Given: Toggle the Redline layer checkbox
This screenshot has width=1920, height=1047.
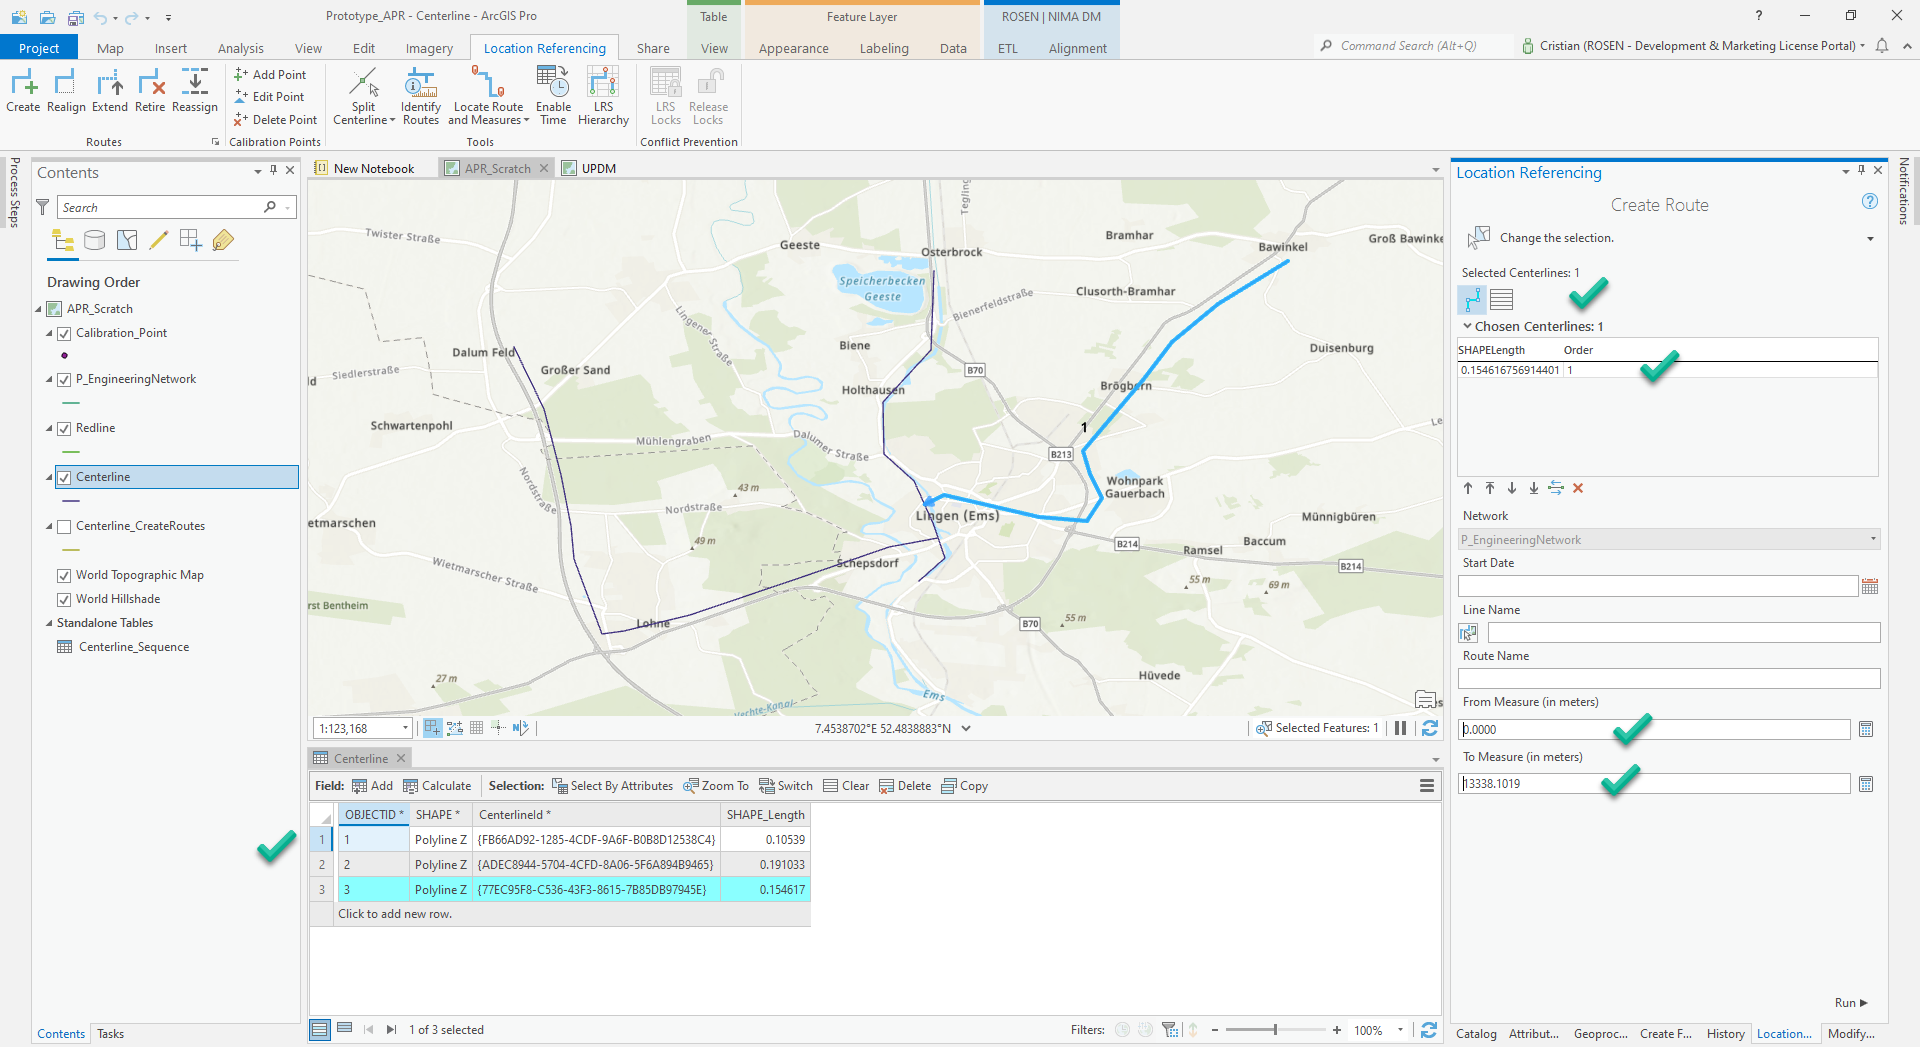Looking at the screenshot, I should point(64,428).
